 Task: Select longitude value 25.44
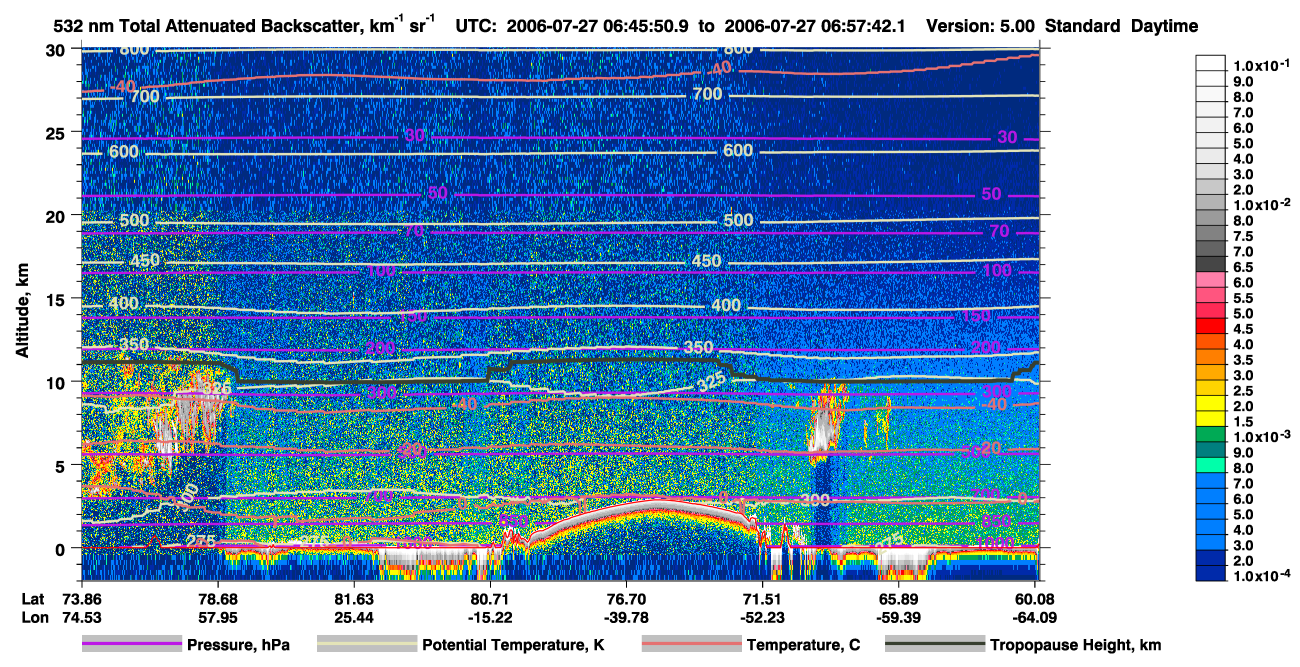[354, 616]
